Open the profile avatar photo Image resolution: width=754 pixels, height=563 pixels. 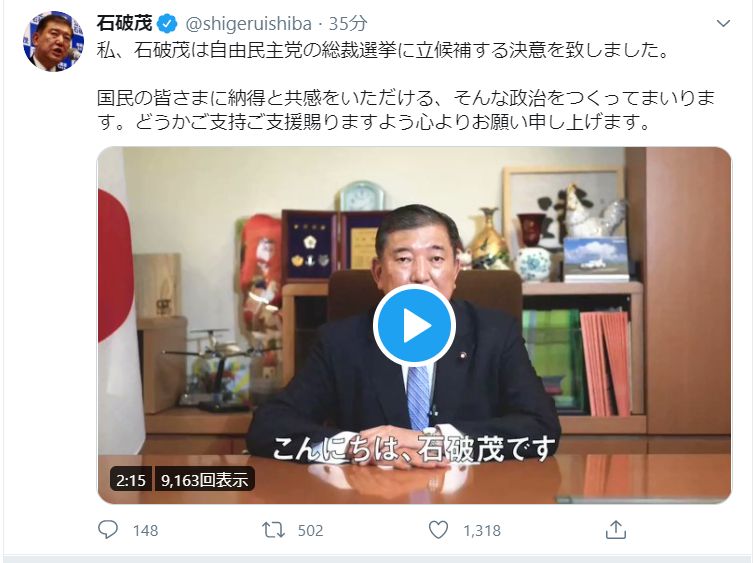(x=54, y=41)
